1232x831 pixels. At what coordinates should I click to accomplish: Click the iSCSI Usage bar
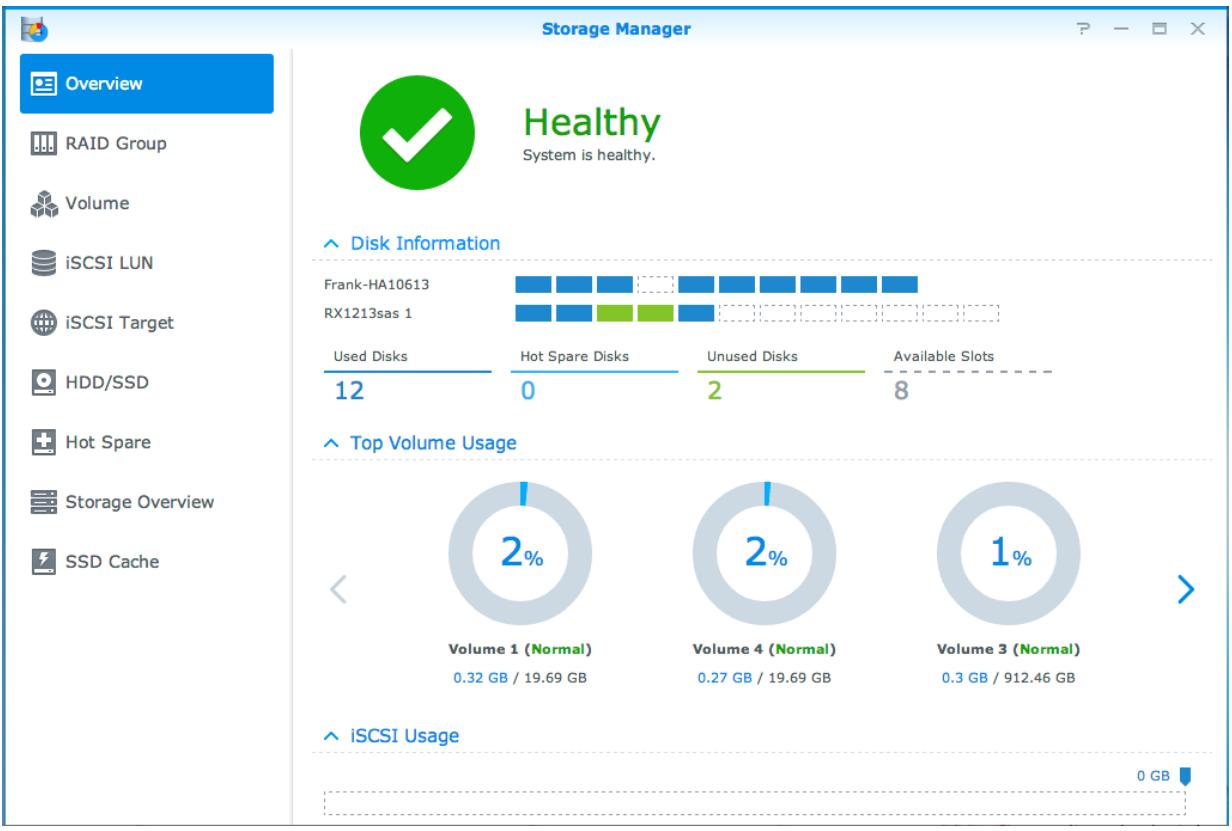click(x=755, y=804)
